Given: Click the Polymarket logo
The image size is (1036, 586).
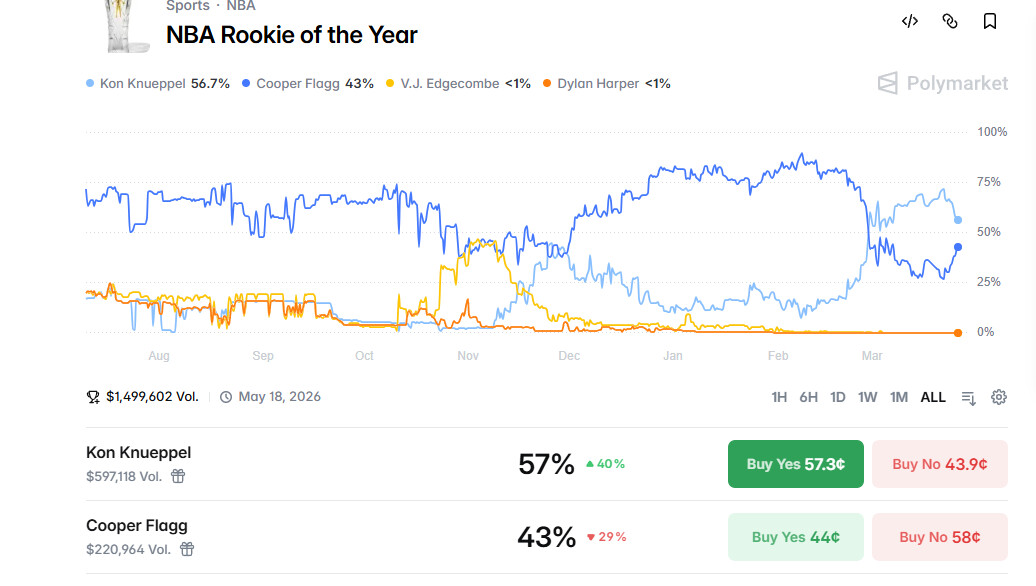Looking at the screenshot, I should point(943,83).
